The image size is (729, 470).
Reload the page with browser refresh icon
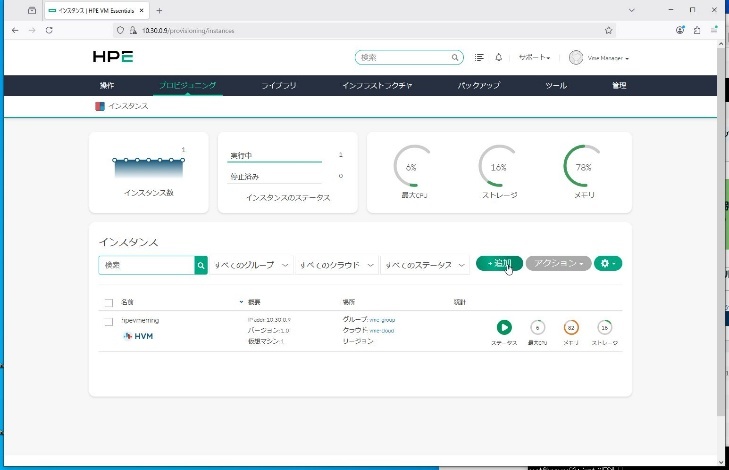(50, 30)
